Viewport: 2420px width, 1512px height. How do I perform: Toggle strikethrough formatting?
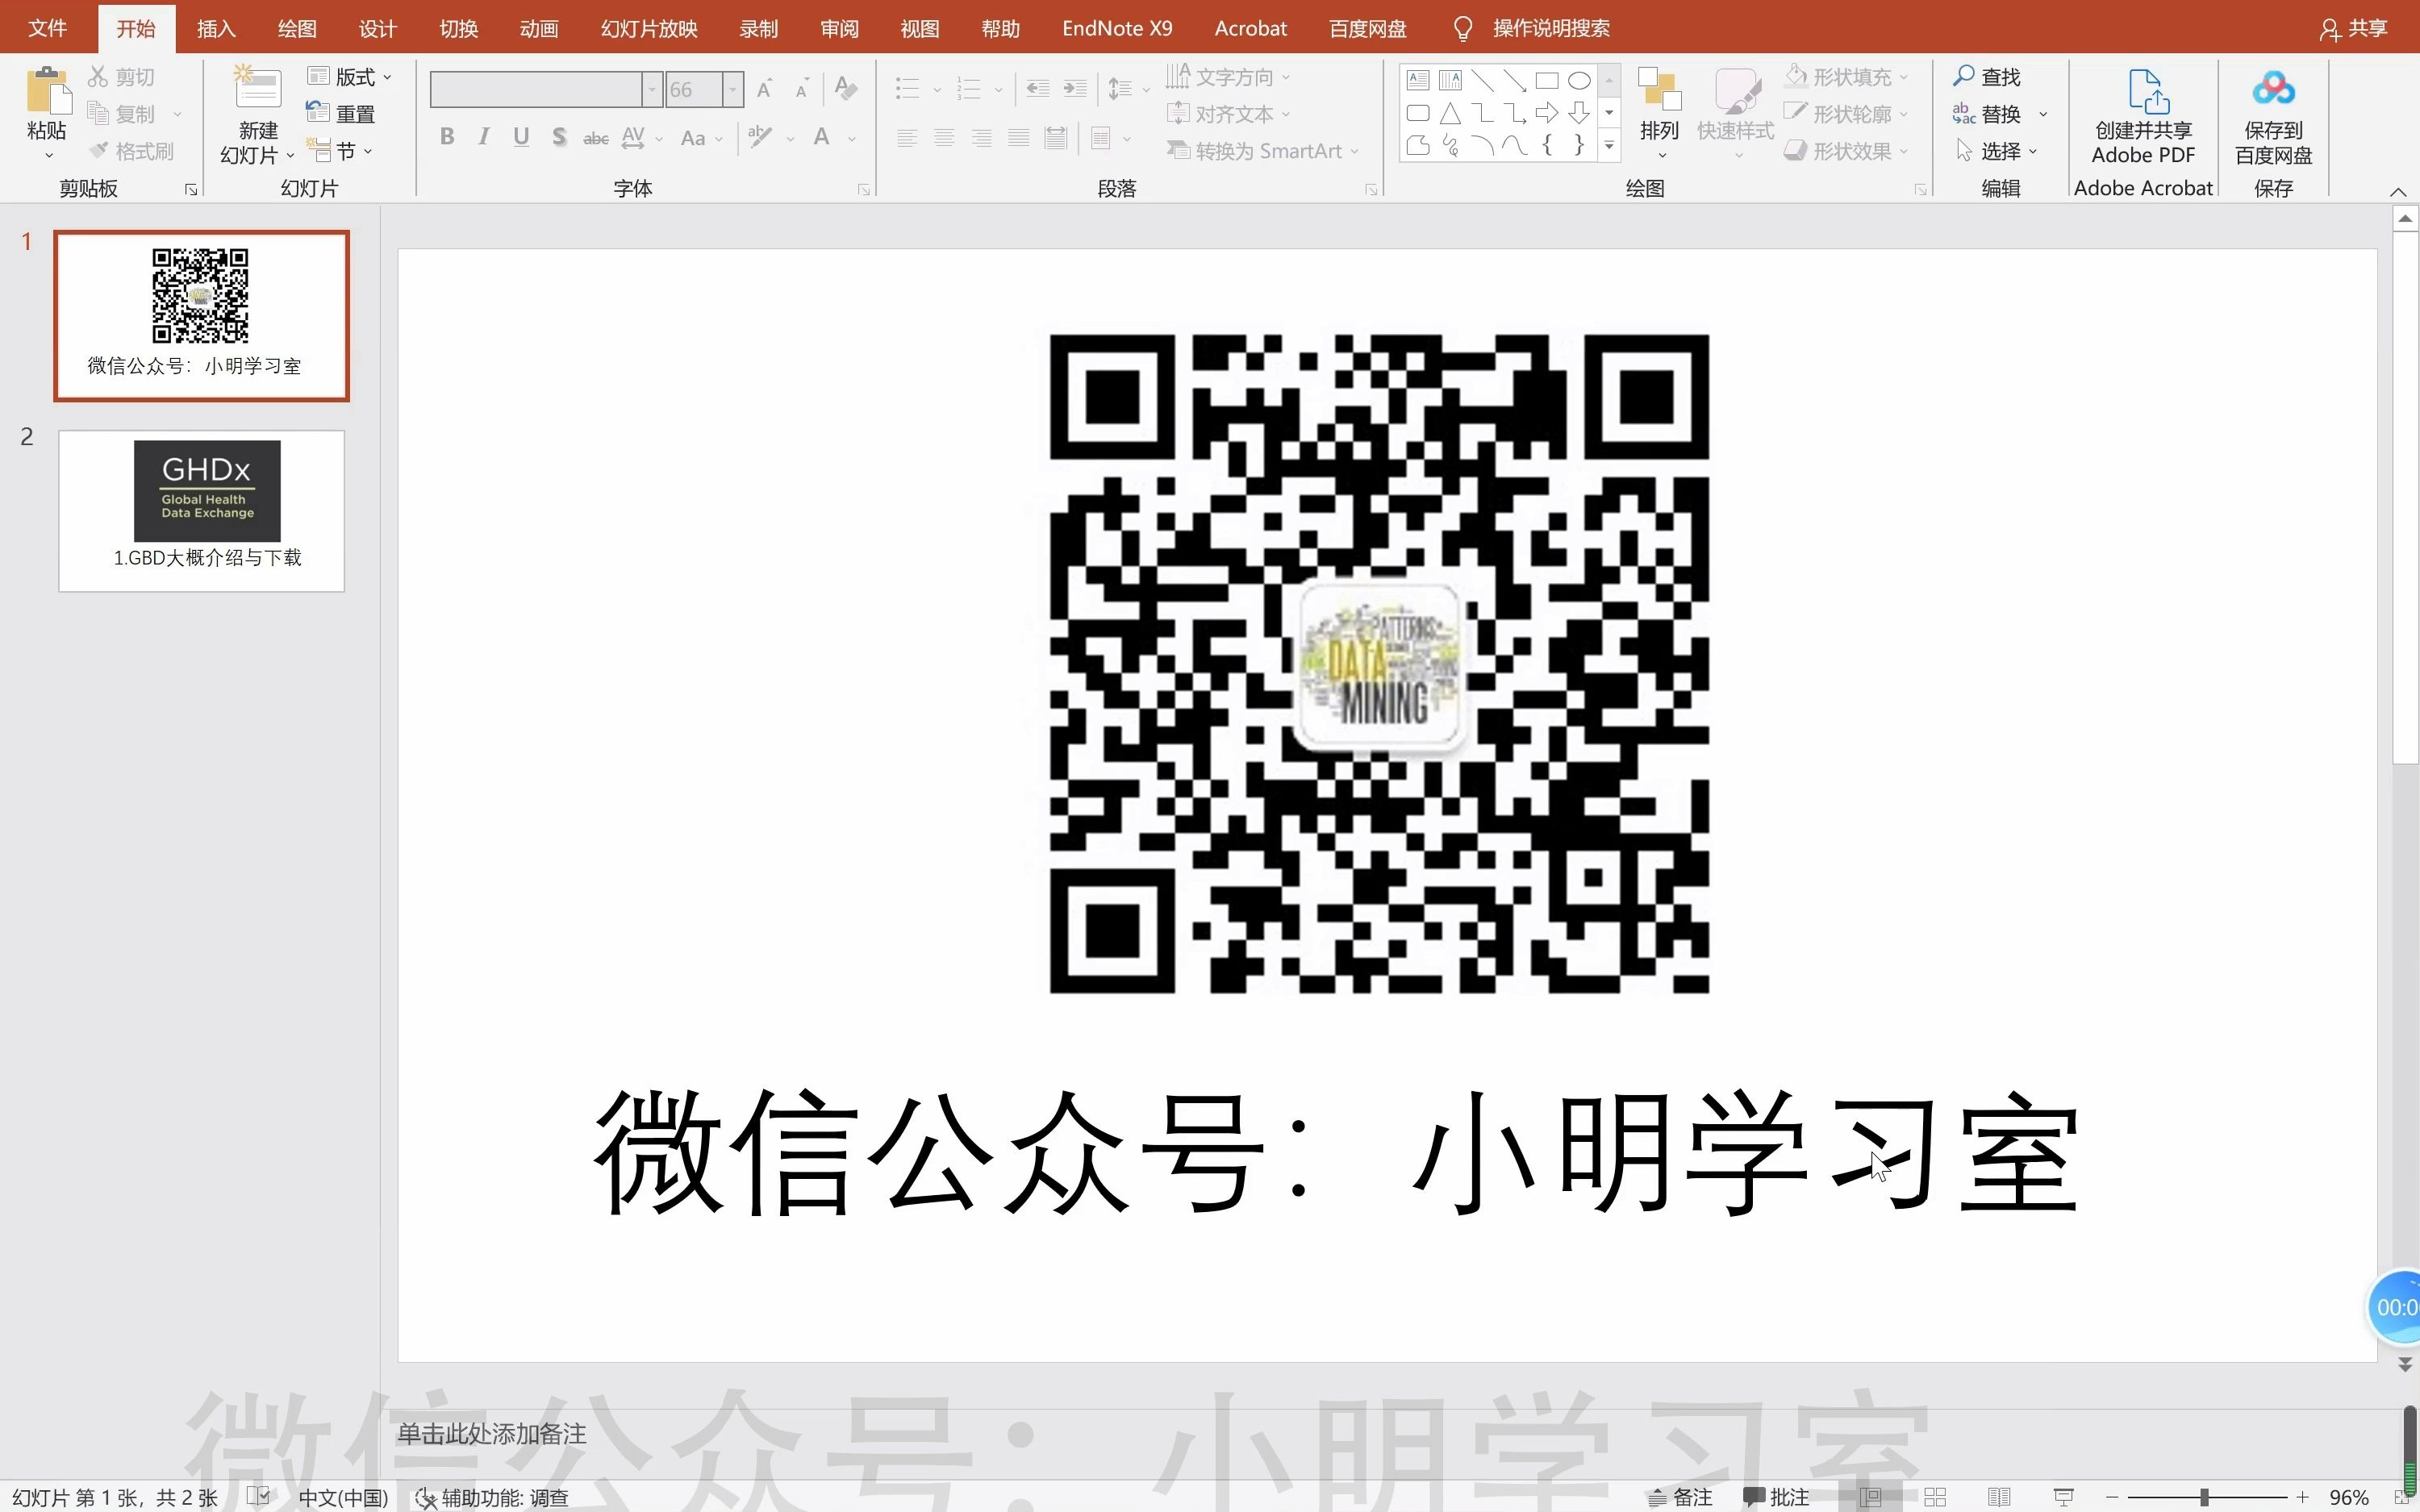point(596,138)
